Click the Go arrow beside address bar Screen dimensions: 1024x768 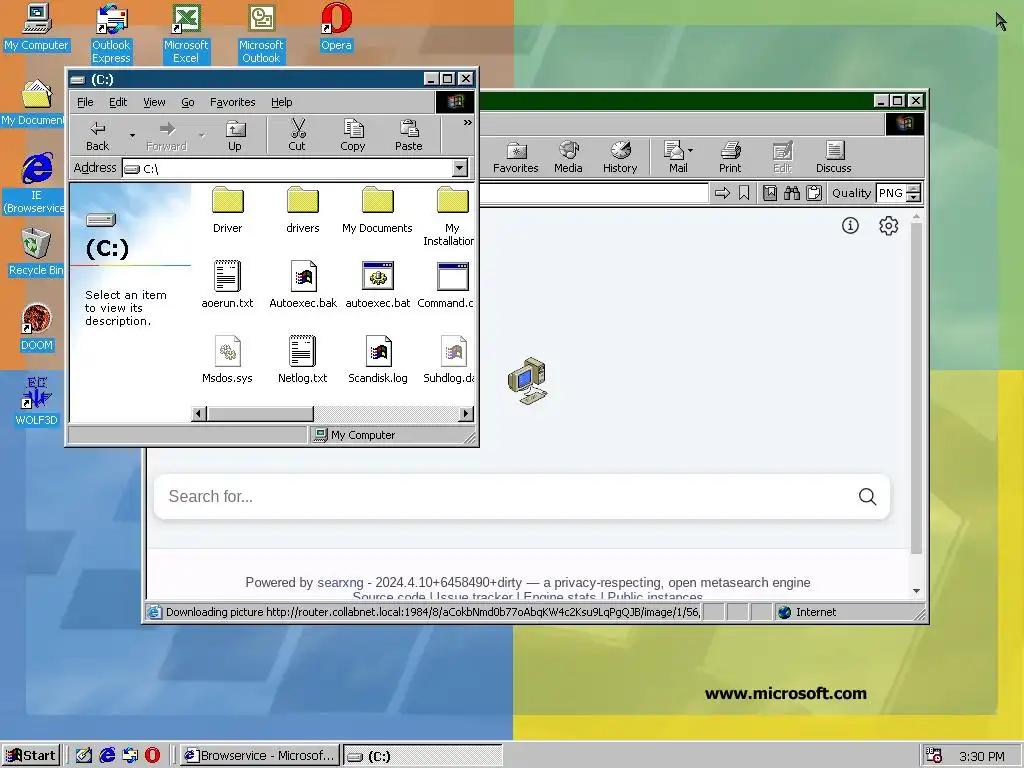click(722, 193)
